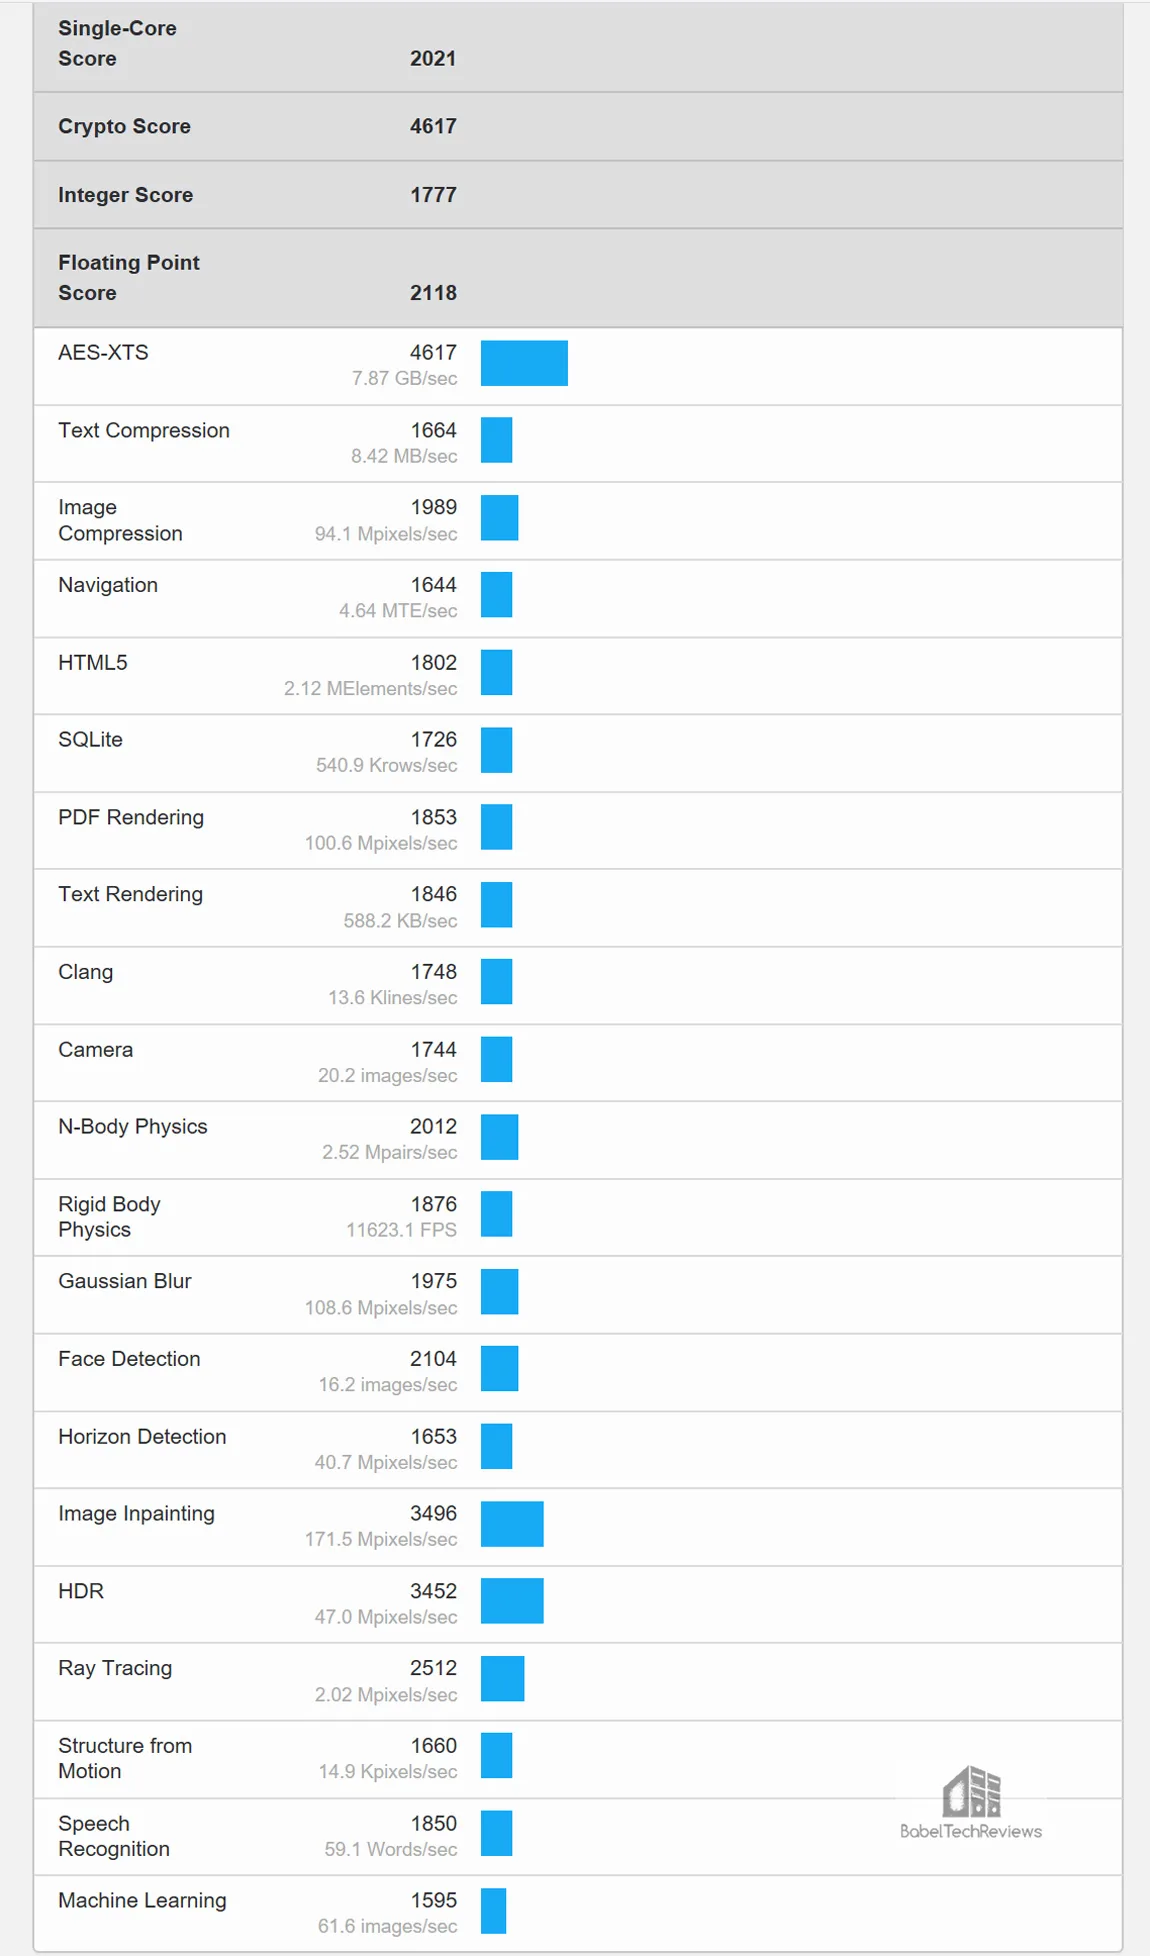Viewport: 1150px width, 1956px height.
Task: Click the AES-XTS score bar
Action: point(524,363)
